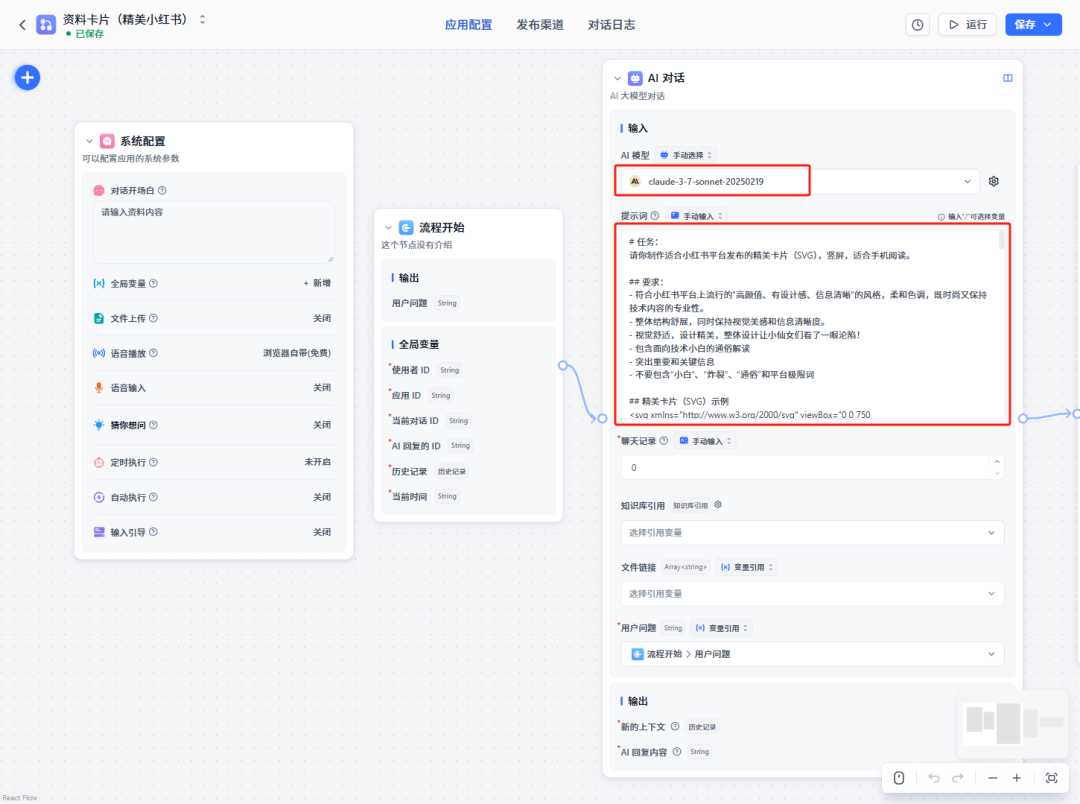1080x804 pixels.
Task: Switch to the 对话日志 tab
Action: pos(612,25)
